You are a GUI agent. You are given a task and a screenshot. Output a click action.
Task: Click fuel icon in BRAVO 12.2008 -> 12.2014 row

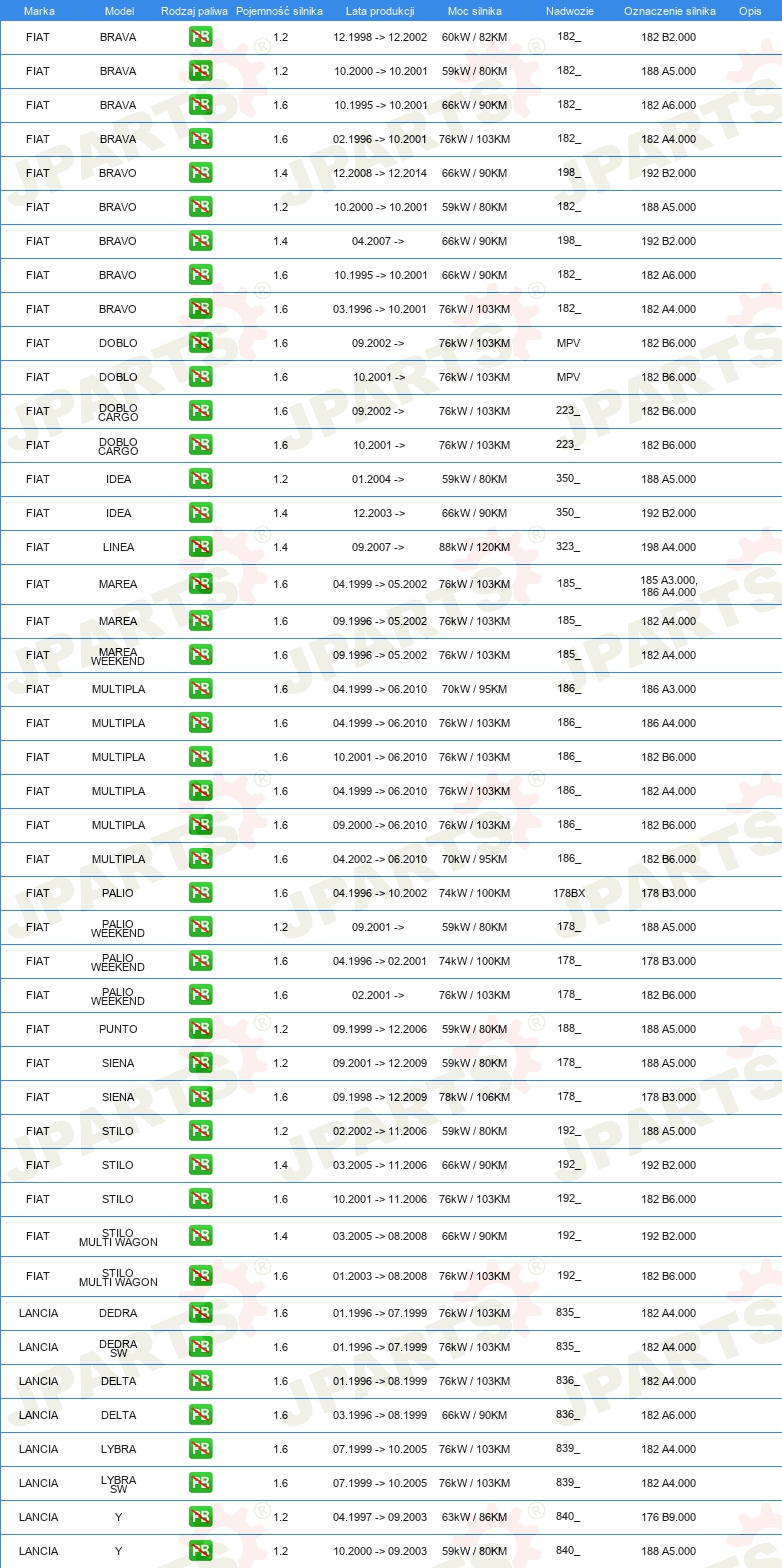(x=200, y=173)
